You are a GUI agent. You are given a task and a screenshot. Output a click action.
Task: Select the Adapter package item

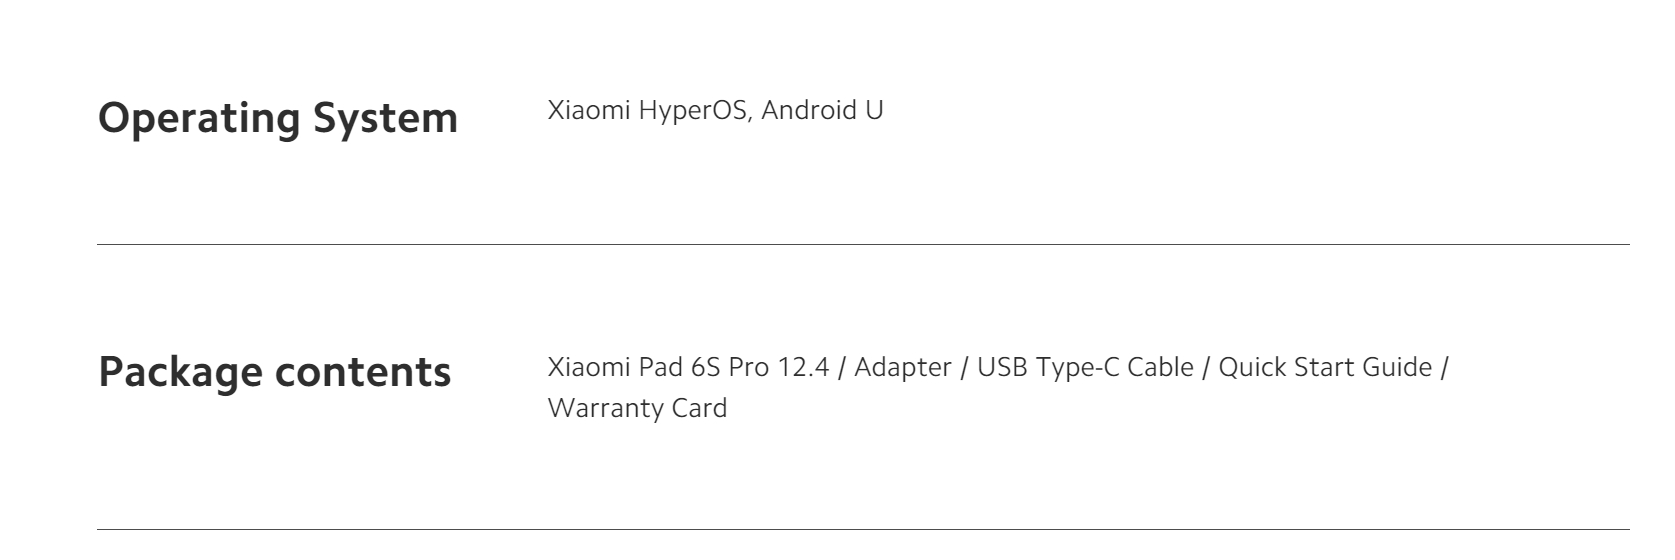coord(903,367)
